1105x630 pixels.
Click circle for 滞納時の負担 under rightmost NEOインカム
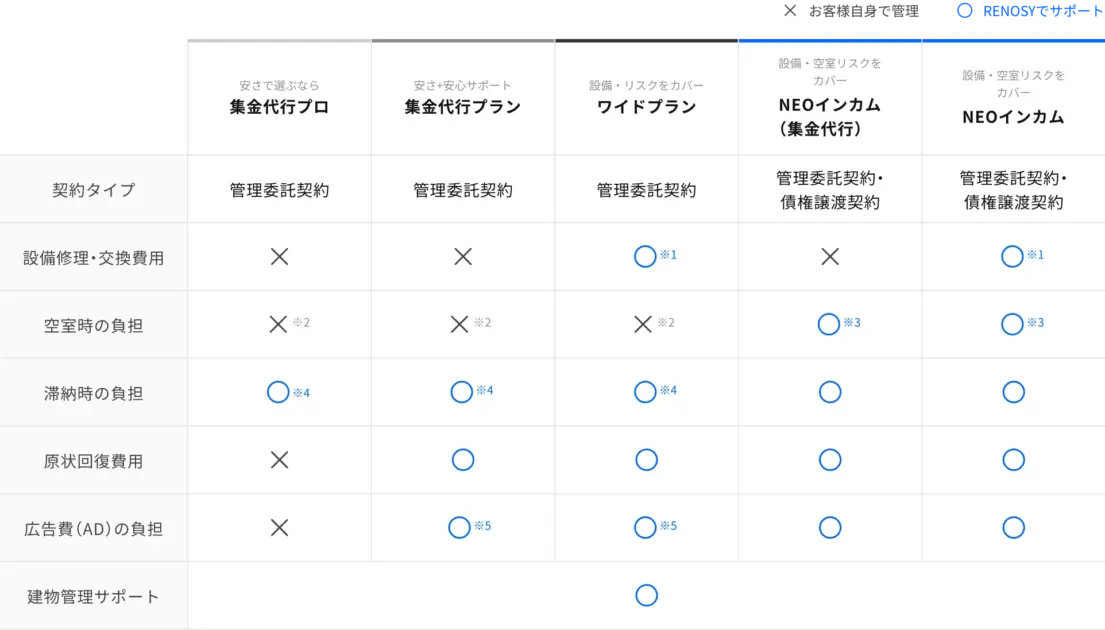click(x=1013, y=392)
